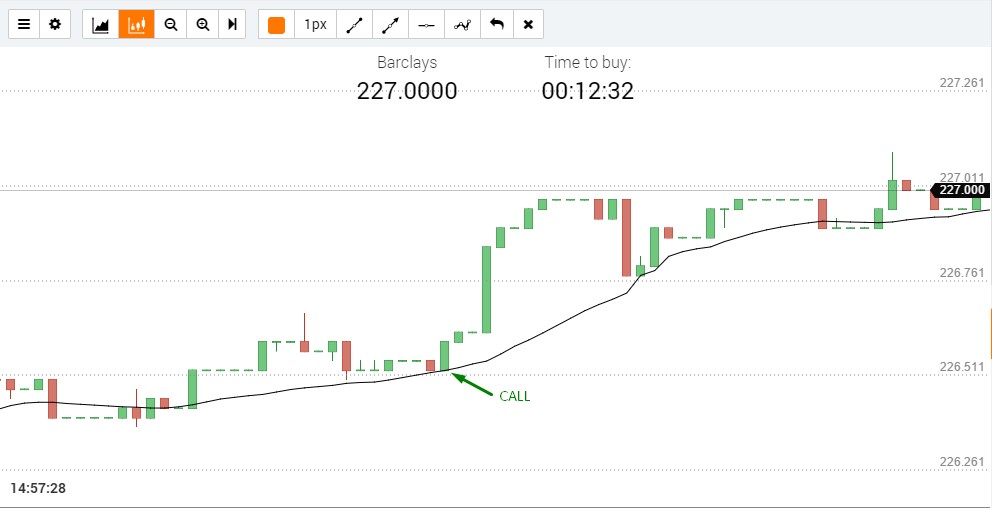
Task: Jump to latest candle
Action: pos(232,25)
